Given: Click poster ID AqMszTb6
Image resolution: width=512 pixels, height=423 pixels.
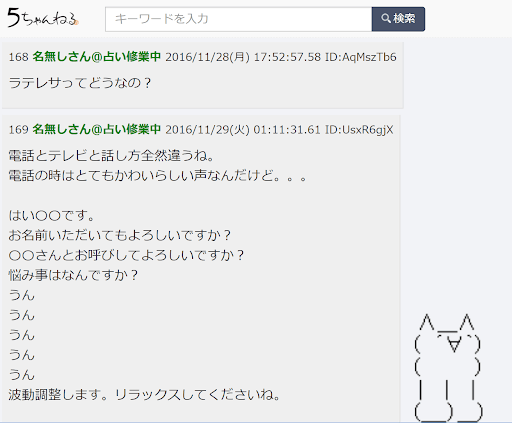Looking at the screenshot, I should coord(361,57).
